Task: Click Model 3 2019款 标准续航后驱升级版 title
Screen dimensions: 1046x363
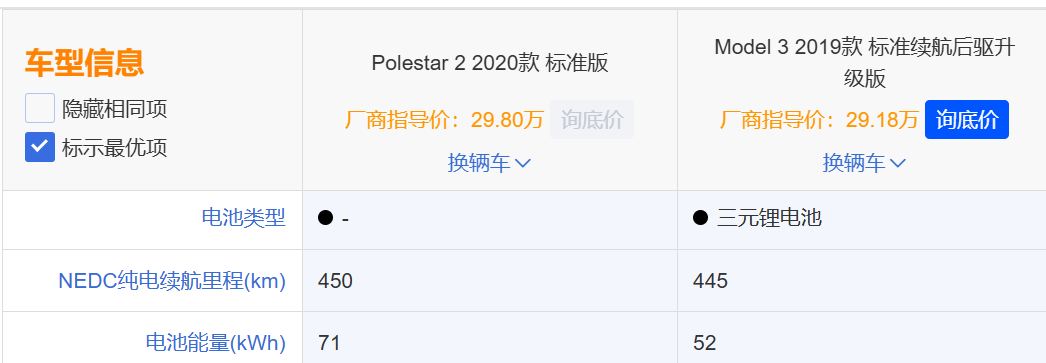Action: [x=865, y=63]
